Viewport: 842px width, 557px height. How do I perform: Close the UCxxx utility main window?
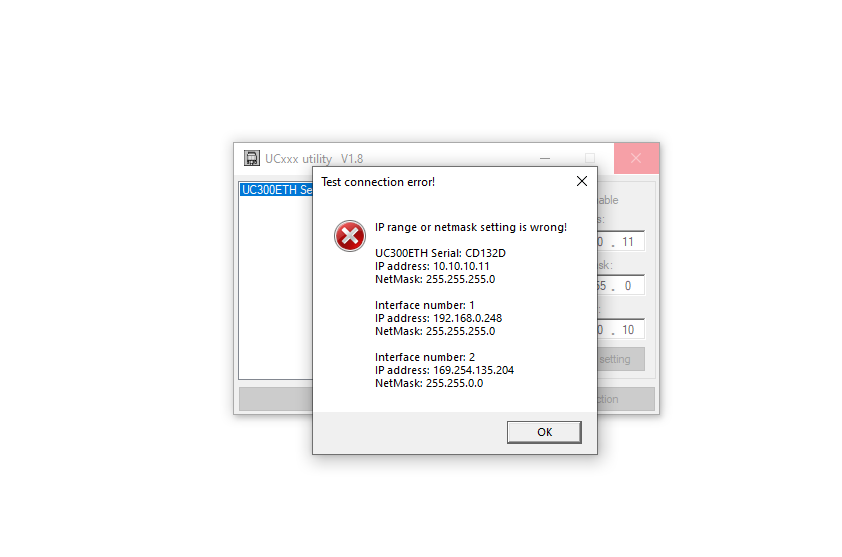coord(636,158)
